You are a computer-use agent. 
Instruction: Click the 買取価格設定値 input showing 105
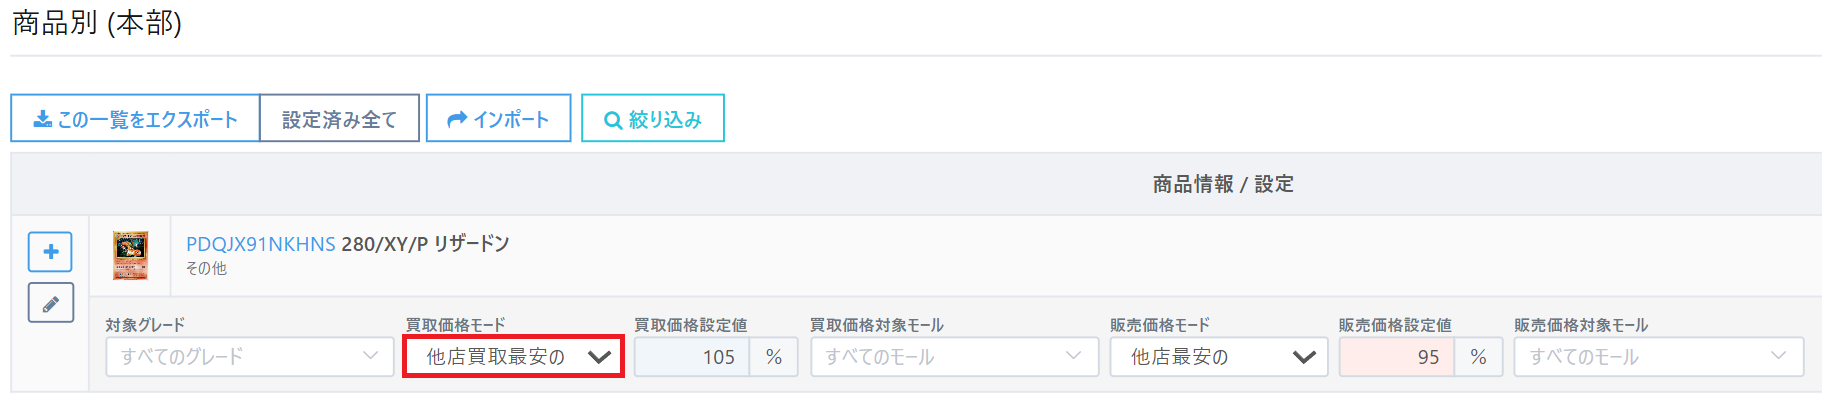(x=692, y=357)
